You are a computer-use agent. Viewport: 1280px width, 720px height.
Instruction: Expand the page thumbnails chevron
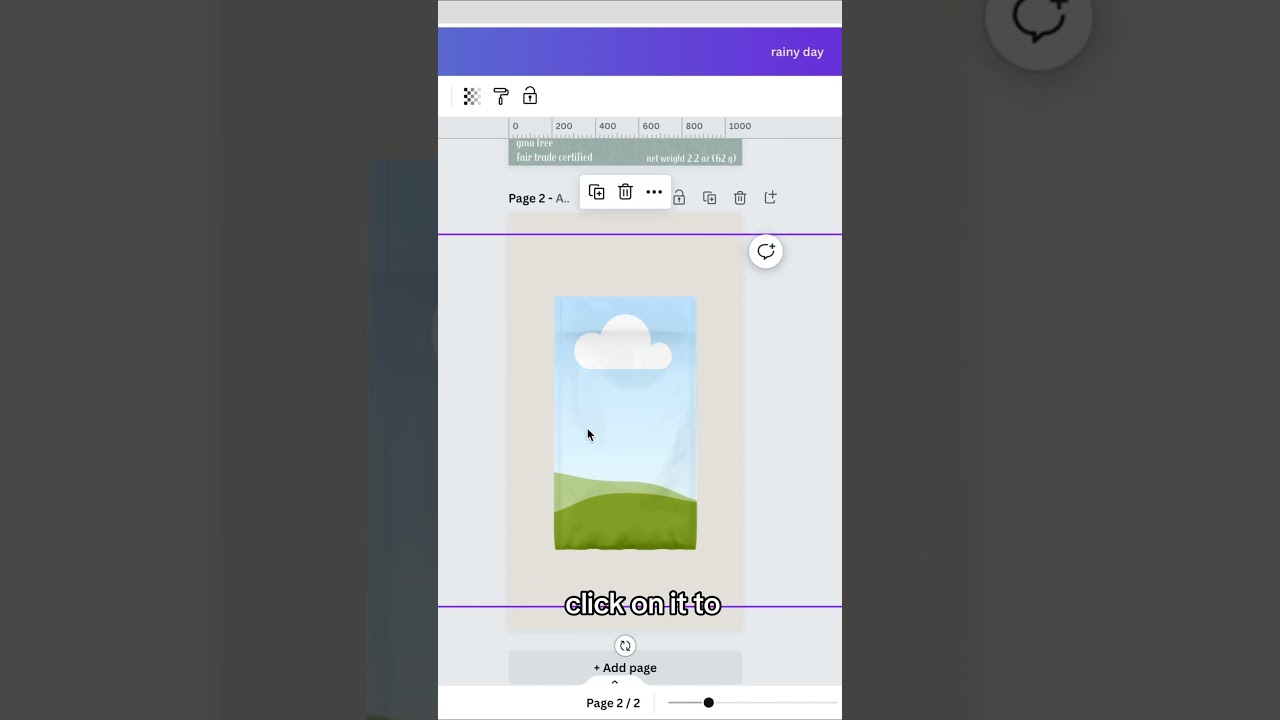tap(614, 682)
